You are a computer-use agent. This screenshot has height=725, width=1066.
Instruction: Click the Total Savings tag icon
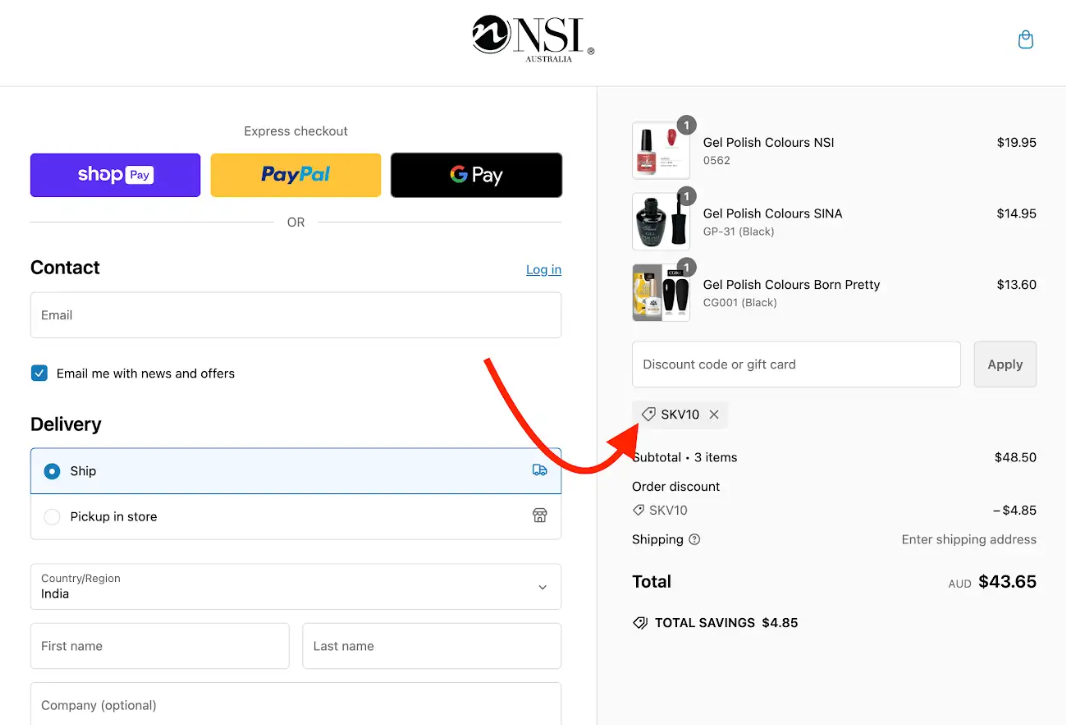click(x=640, y=622)
